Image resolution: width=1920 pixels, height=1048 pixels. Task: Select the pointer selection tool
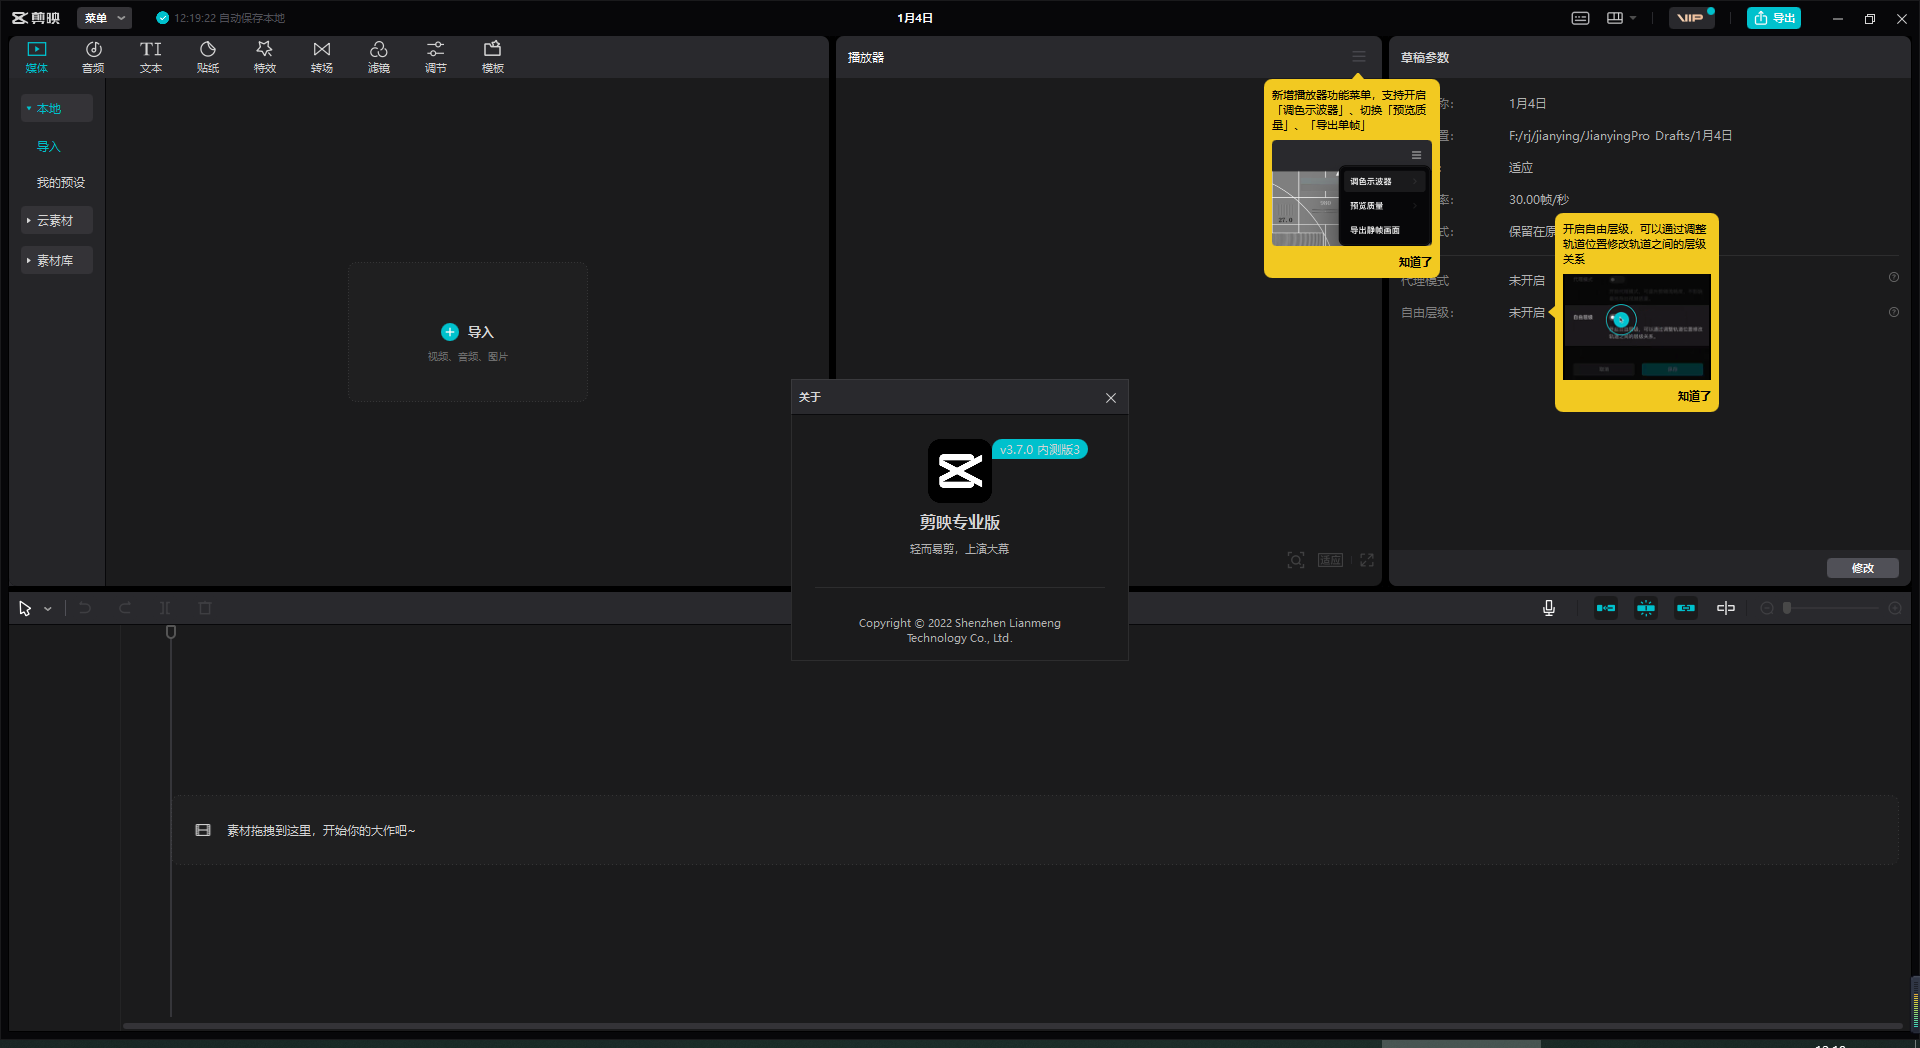click(x=25, y=608)
